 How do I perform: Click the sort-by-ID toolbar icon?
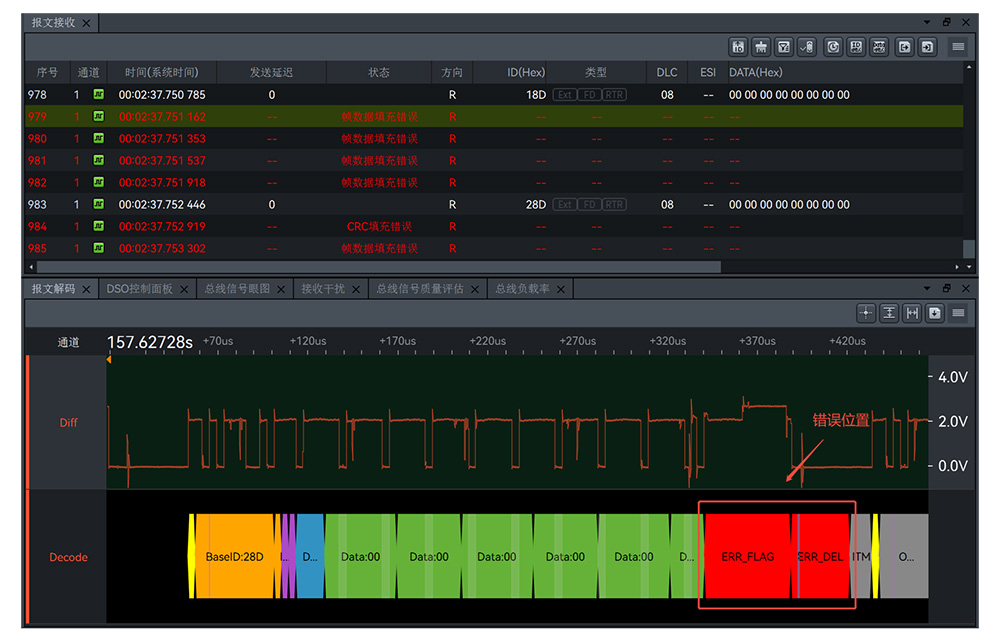(x=738, y=47)
